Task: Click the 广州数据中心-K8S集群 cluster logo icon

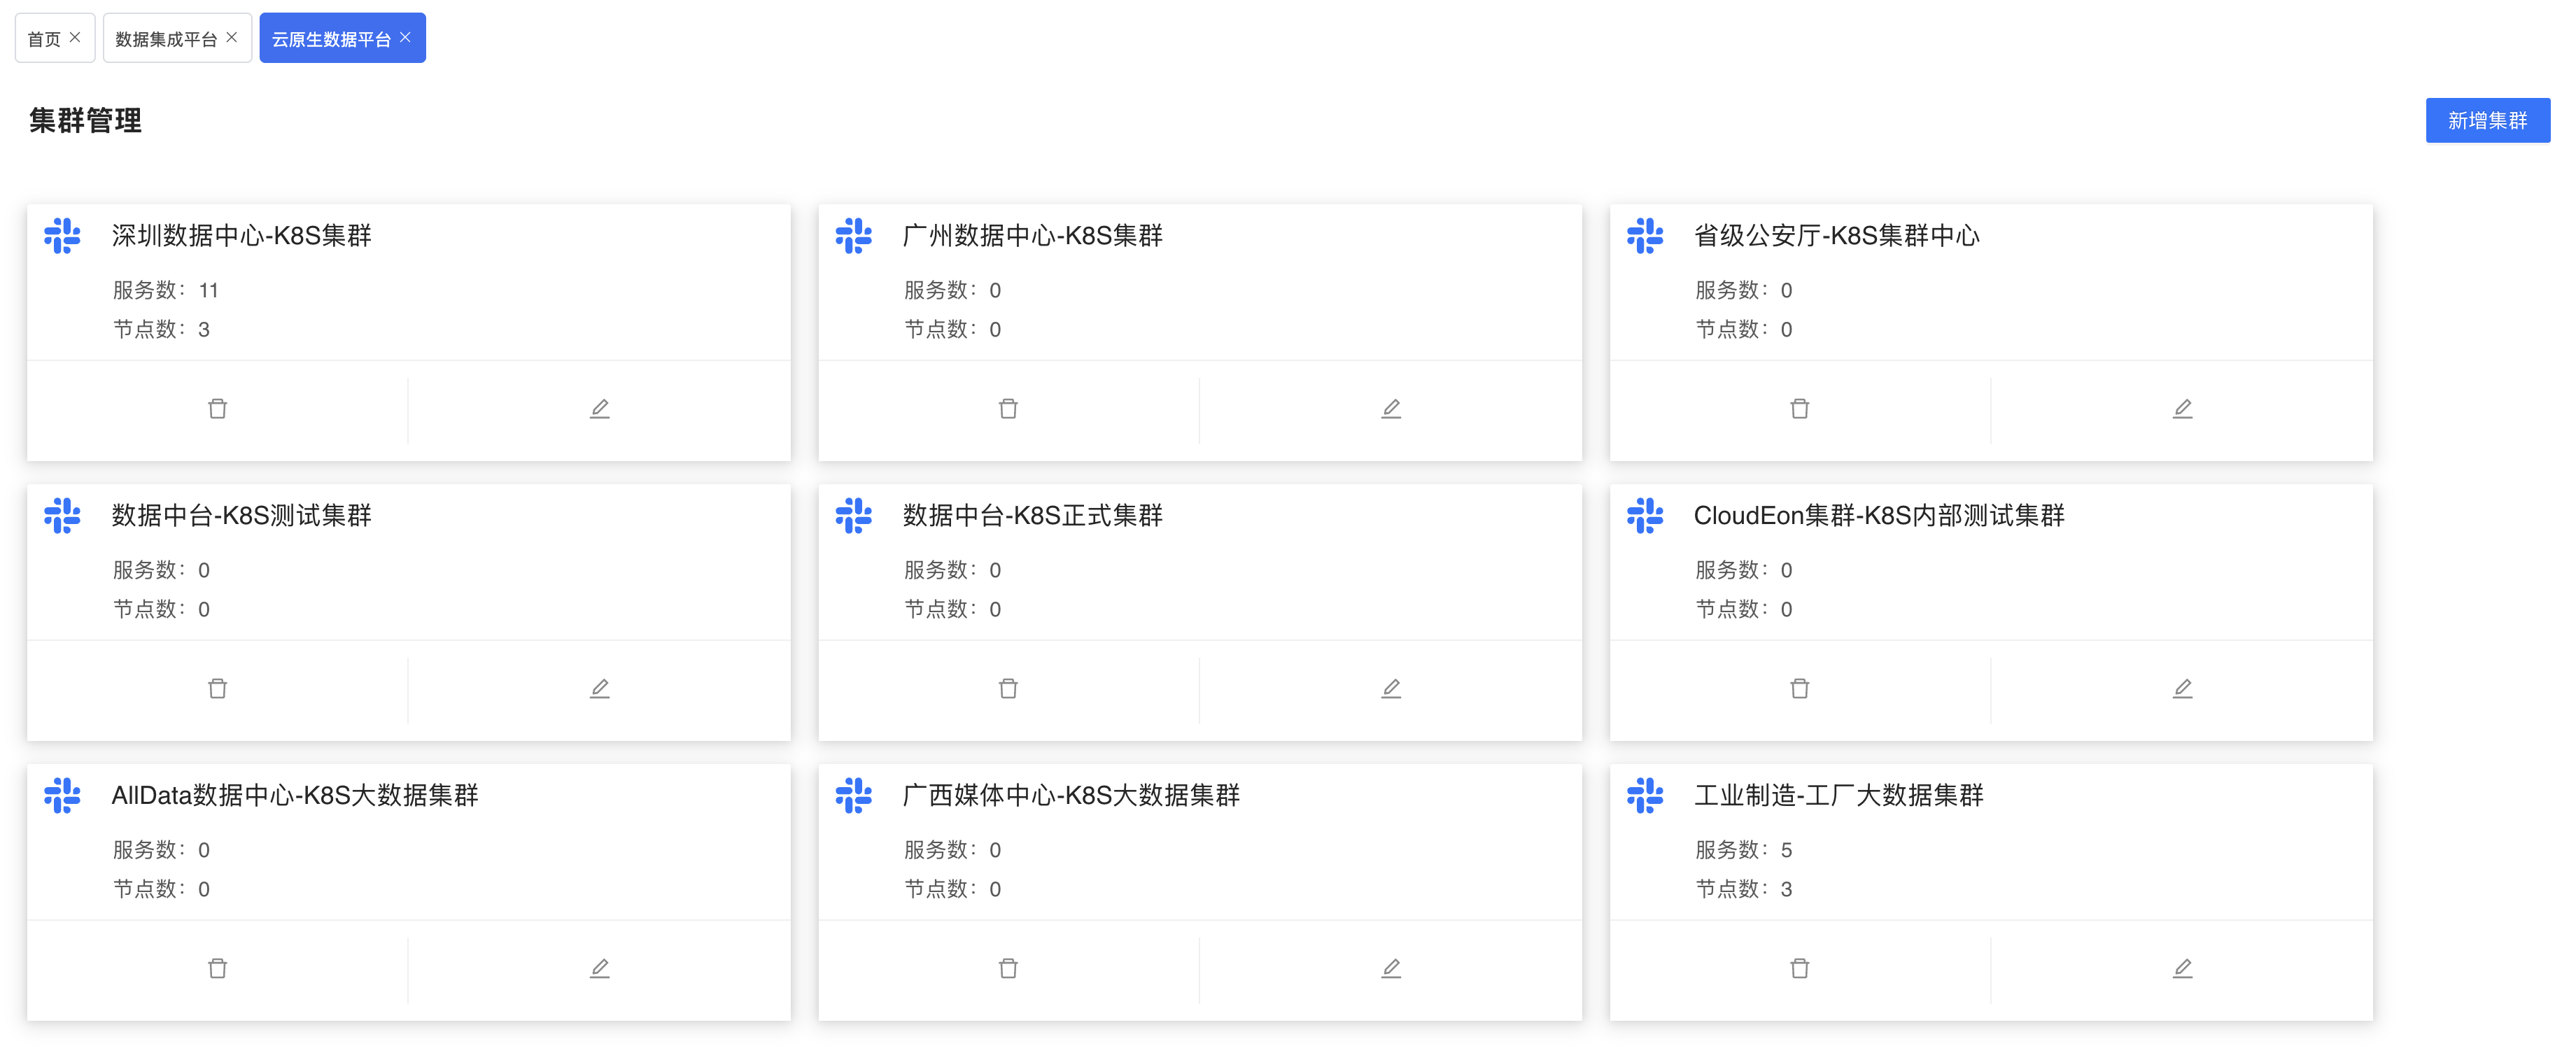Action: click(853, 236)
